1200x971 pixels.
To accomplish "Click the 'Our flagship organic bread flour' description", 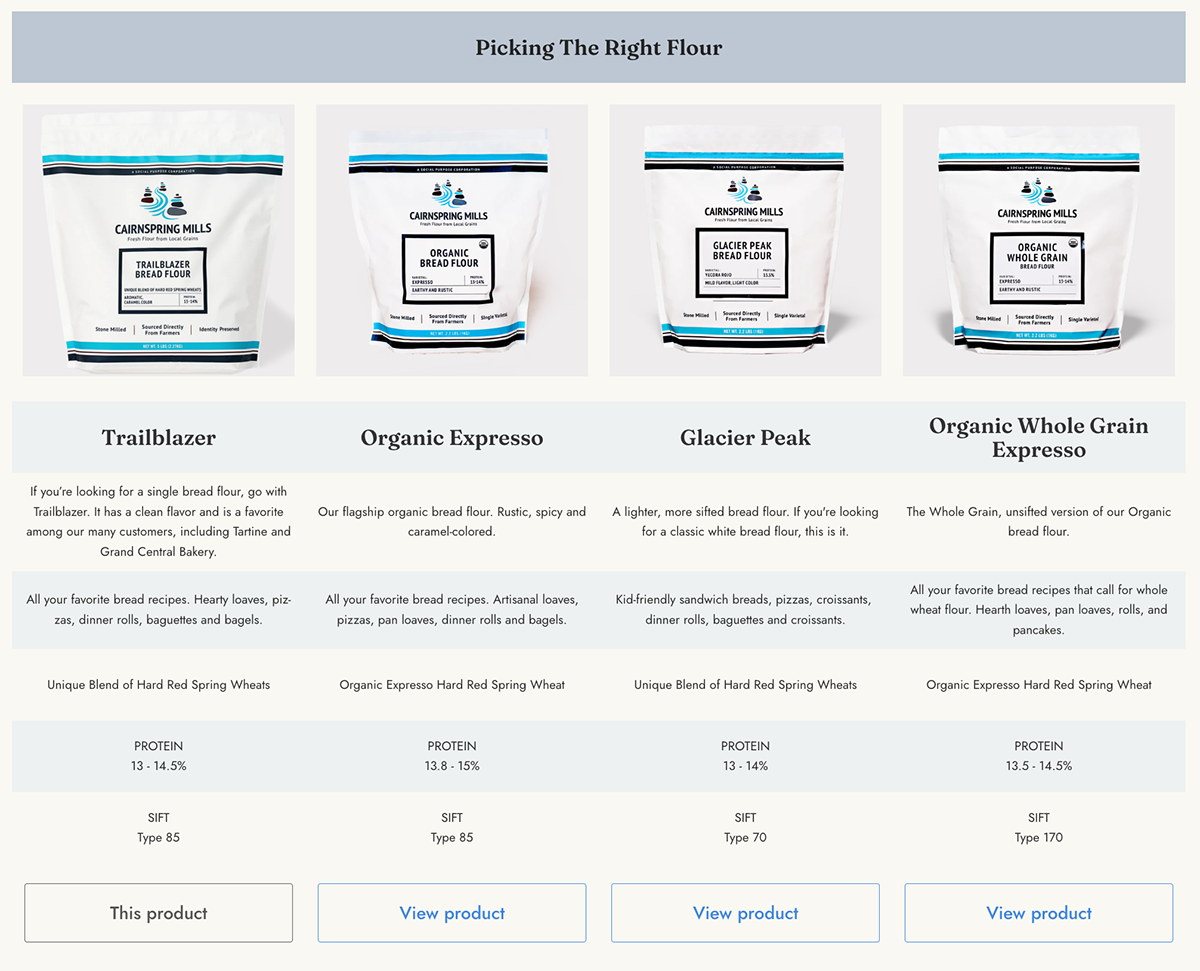I will (x=452, y=521).
